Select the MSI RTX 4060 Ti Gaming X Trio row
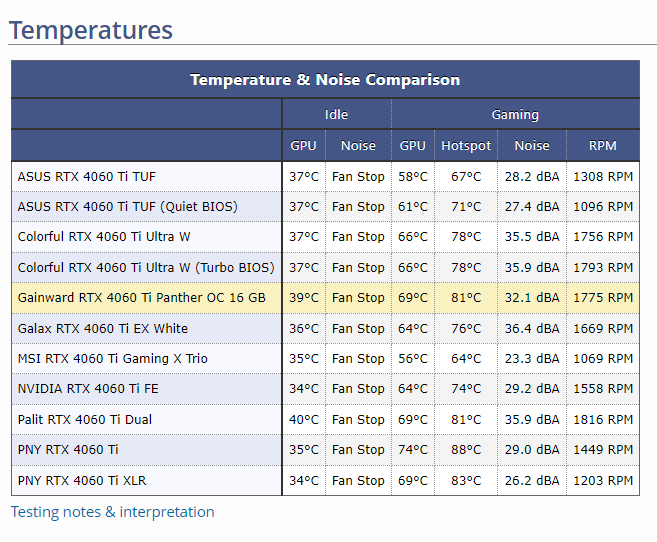Viewport: 657px width, 542px height. click(112, 359)
